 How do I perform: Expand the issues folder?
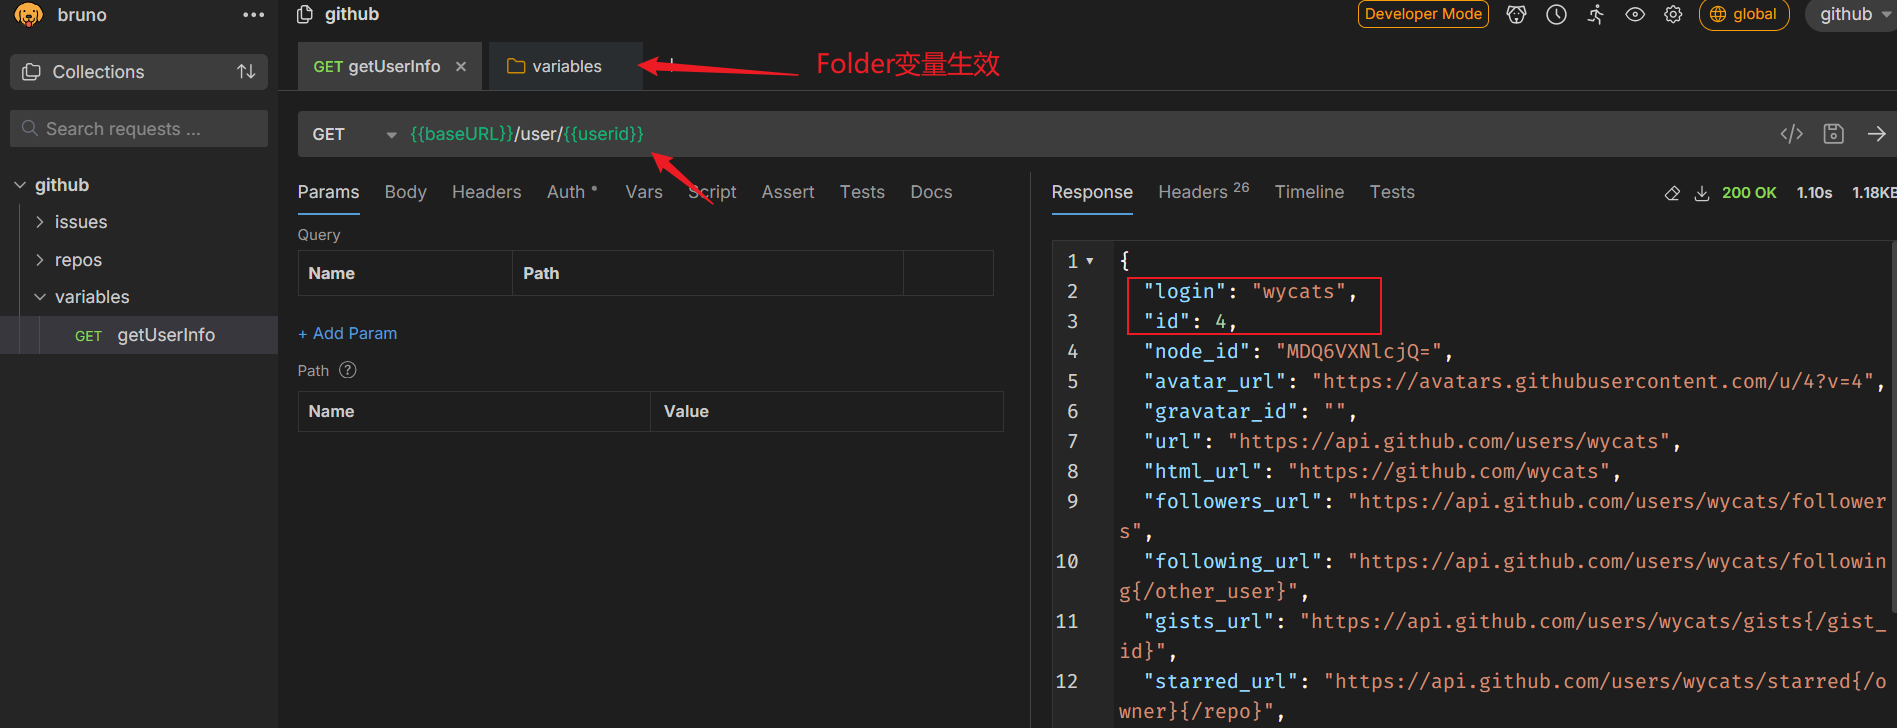point(40,222)
